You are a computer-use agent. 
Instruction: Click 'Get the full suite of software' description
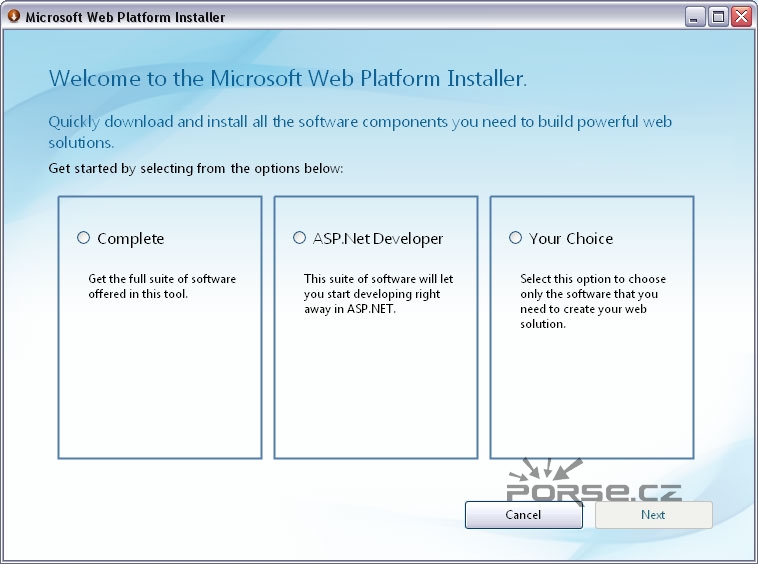pyautogui.click(x=162, y=286)
